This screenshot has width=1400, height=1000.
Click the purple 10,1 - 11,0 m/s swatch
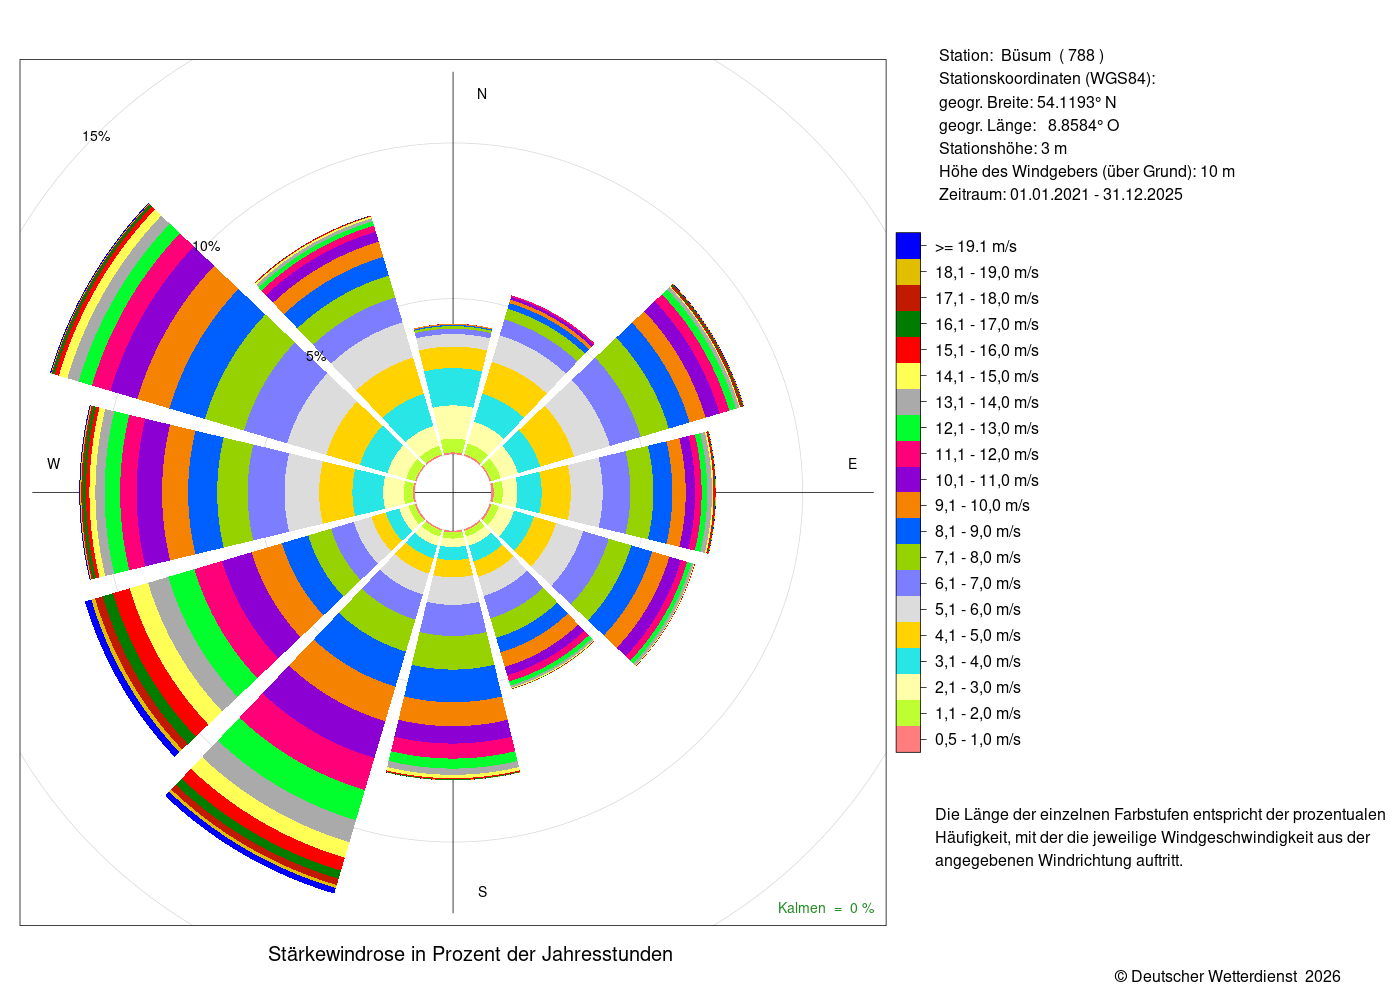(x=908, y=480)
